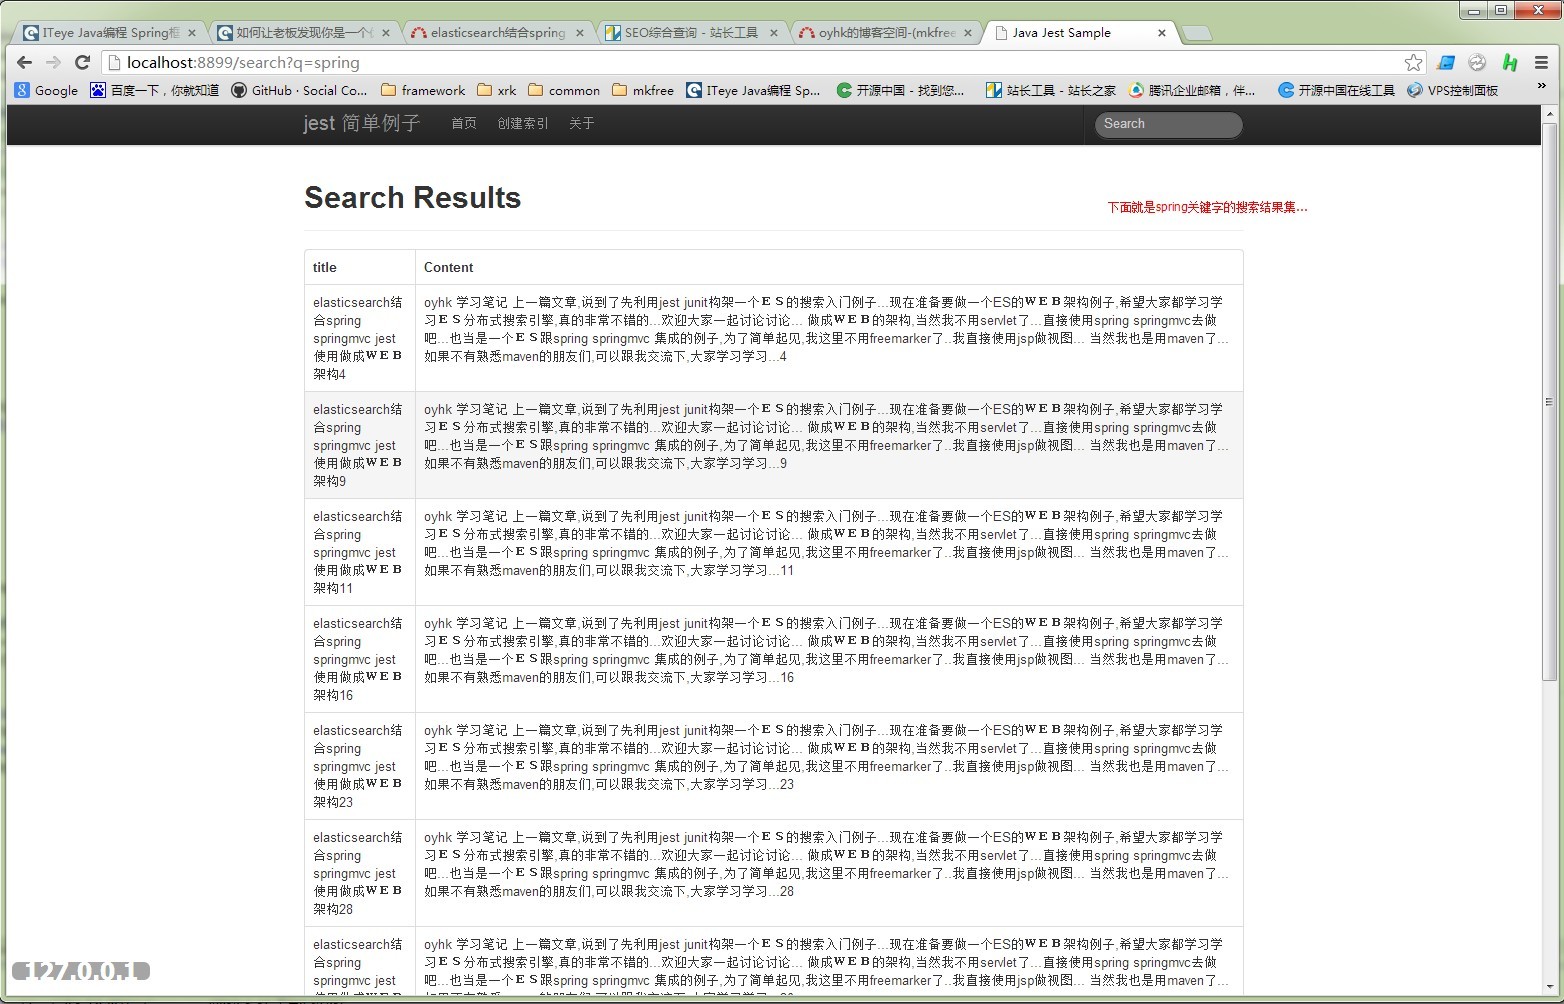Click the content cell ending in 学习学习...11
The image size is (1564, 1004).
coord(829,552)
